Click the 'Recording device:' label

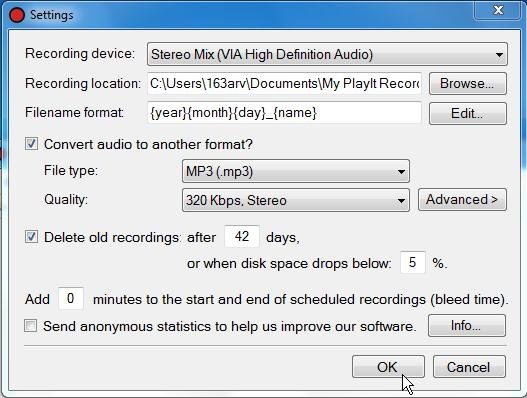80,54
